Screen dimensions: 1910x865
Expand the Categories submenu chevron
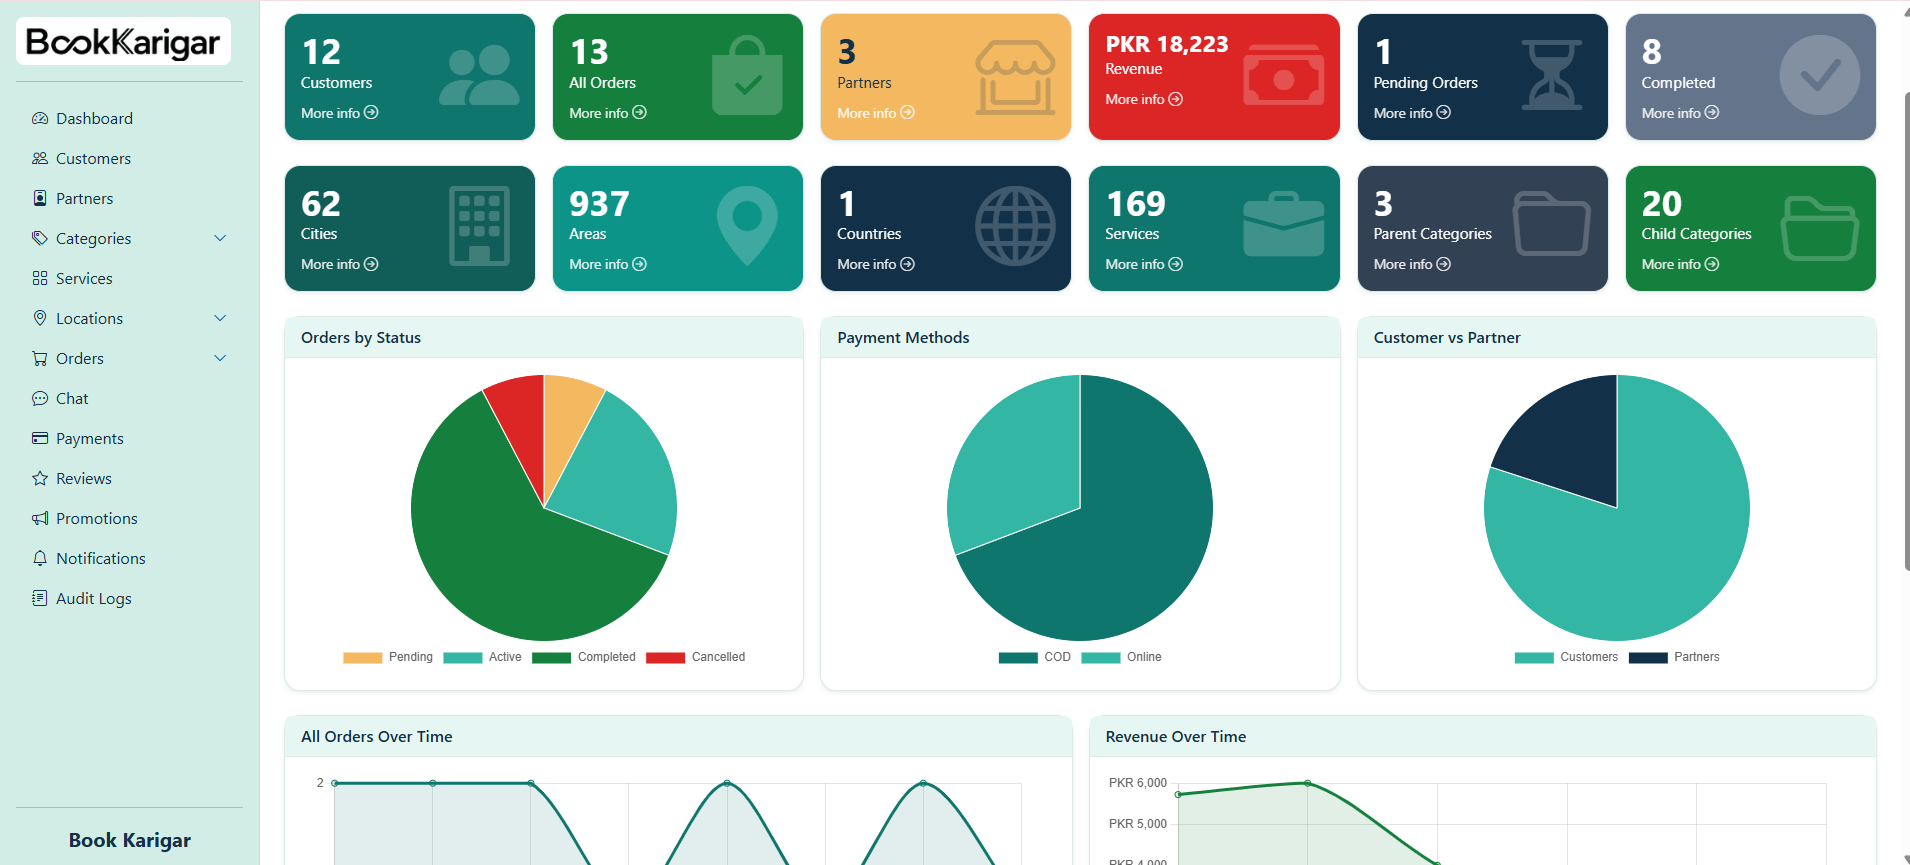[220, 238]
